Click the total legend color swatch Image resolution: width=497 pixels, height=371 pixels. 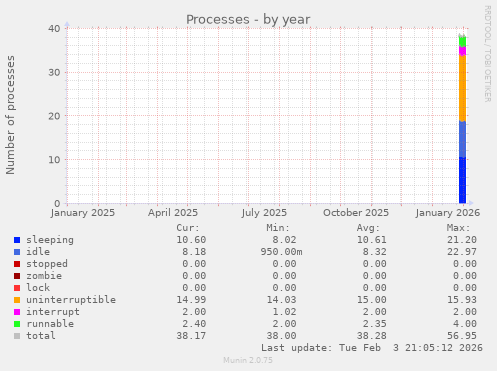[x=17, y=336]
